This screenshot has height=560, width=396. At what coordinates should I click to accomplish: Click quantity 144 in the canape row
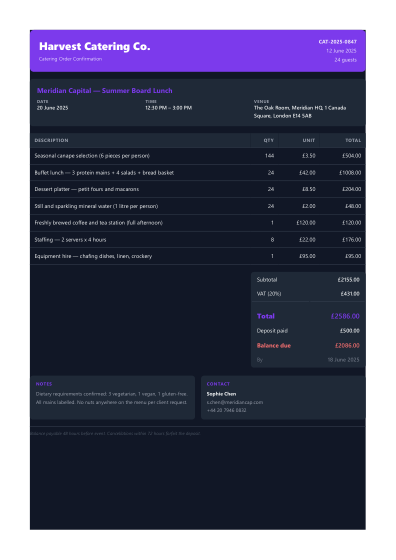(270, 156)
